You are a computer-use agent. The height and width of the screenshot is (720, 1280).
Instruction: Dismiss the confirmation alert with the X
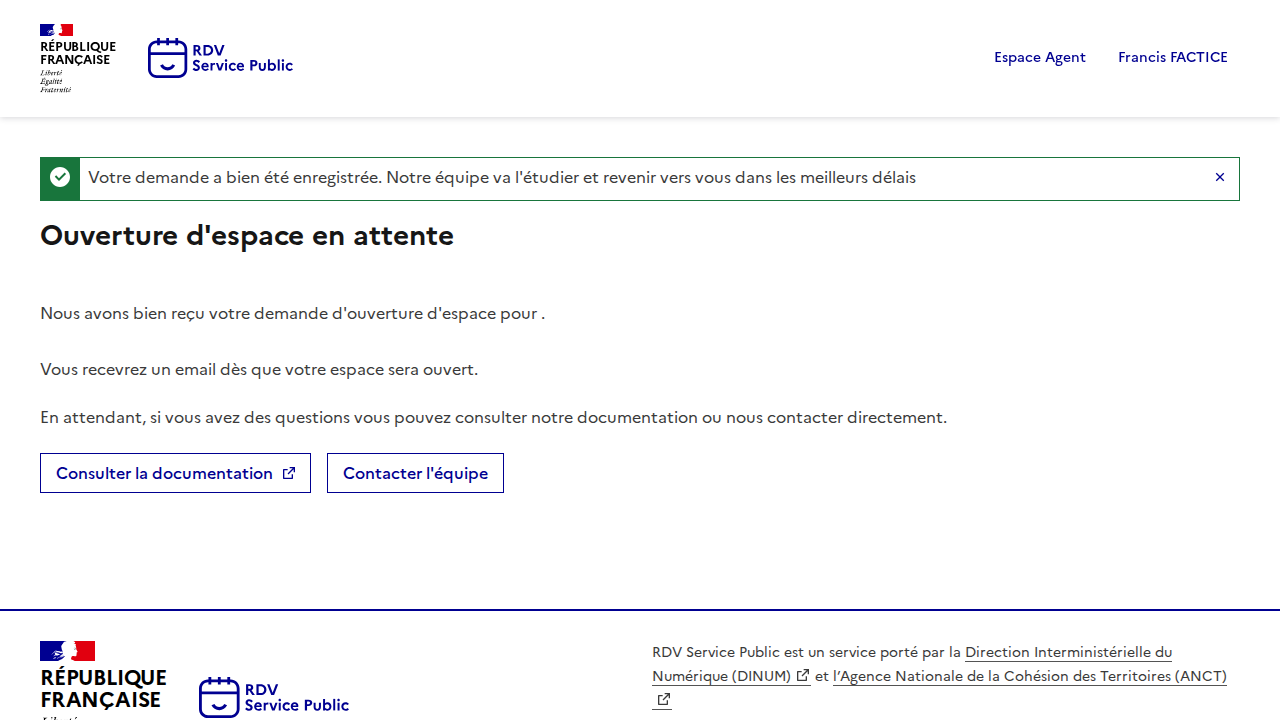tap(1219, 177)
